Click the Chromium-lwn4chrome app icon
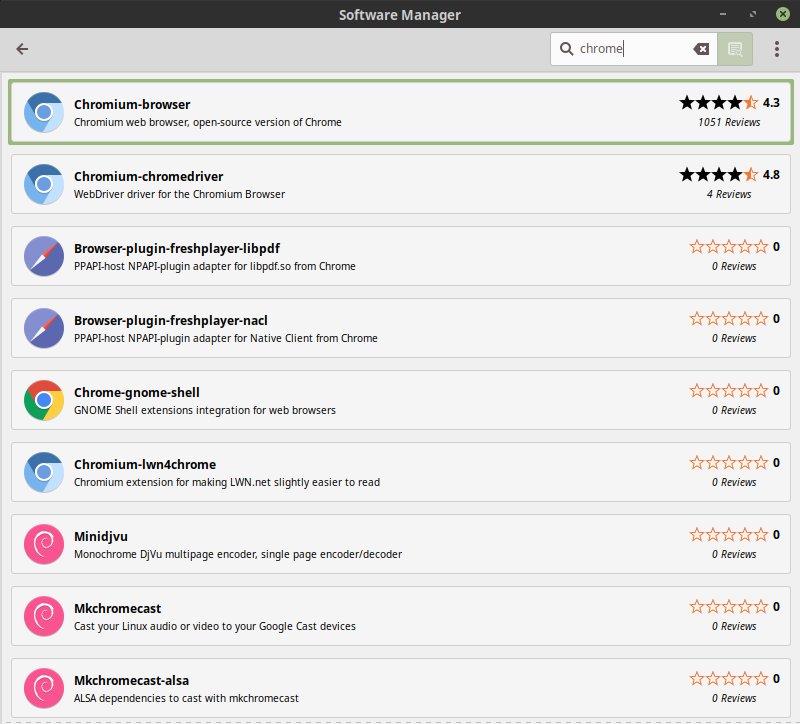Screen dimensions: 800x724 click(x=43, y=472)
